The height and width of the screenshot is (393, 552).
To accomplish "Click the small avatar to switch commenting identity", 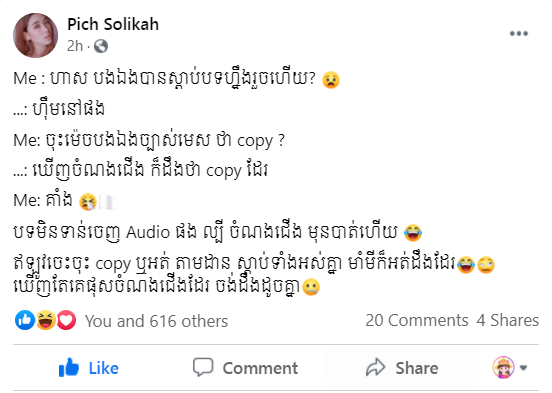I will pyautogui.click(x=503, y=367).
